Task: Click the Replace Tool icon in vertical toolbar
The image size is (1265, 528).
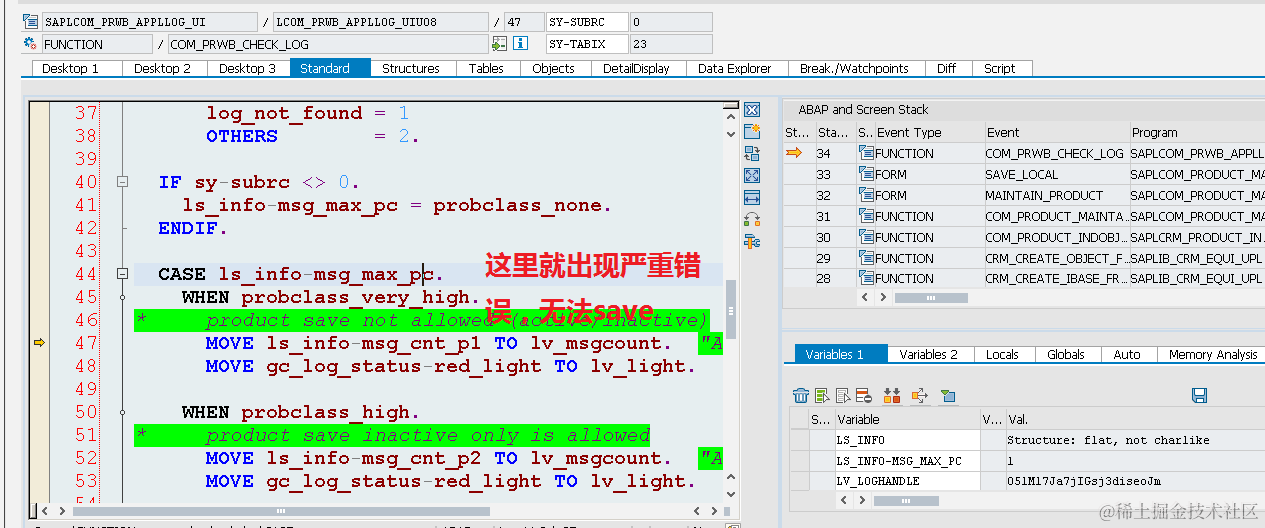Action: [752, 153]
